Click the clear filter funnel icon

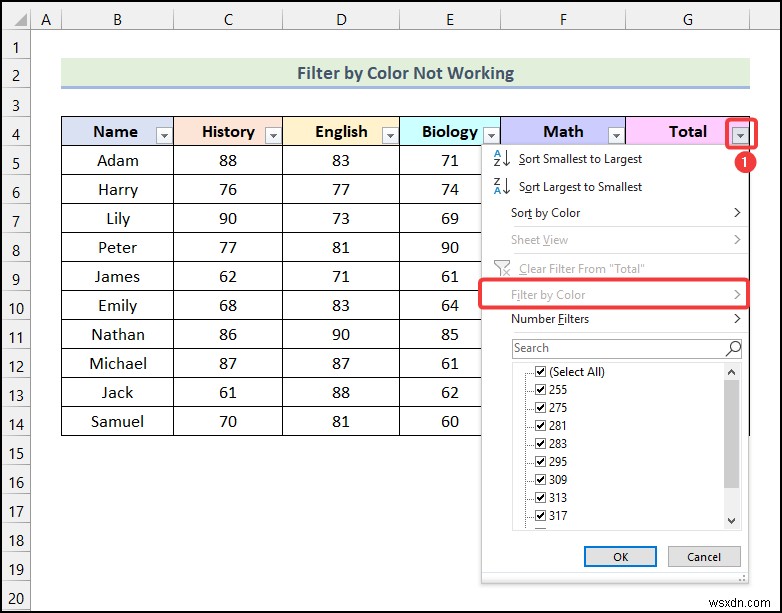tap(502, 268)
